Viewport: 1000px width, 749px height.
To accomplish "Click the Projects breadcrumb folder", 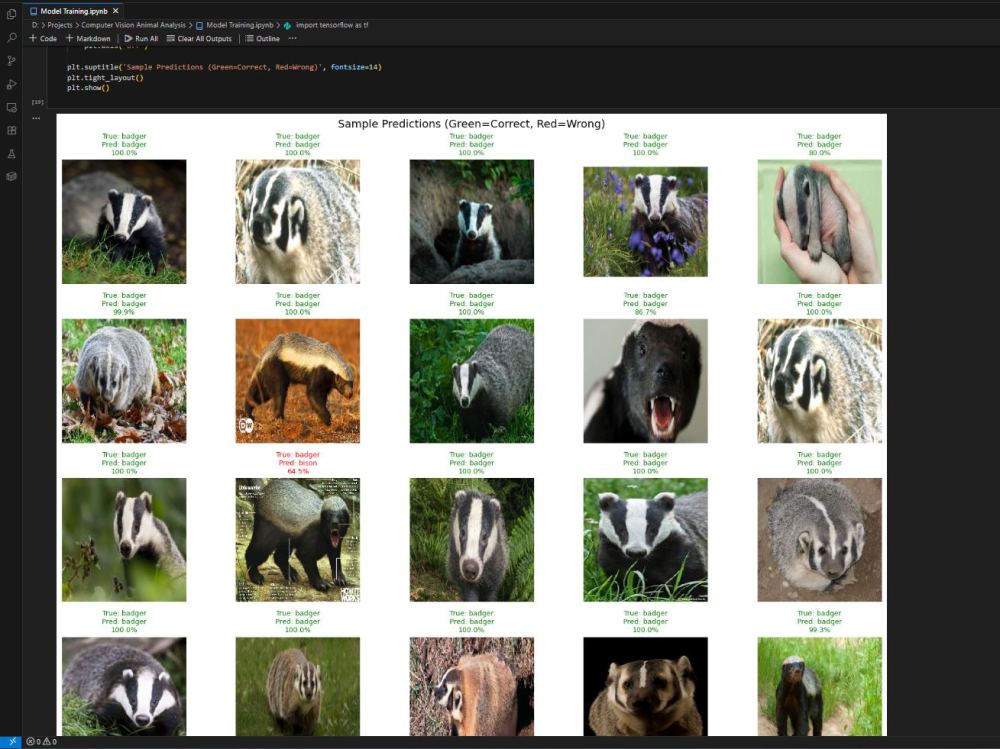I will coord(60,25).
